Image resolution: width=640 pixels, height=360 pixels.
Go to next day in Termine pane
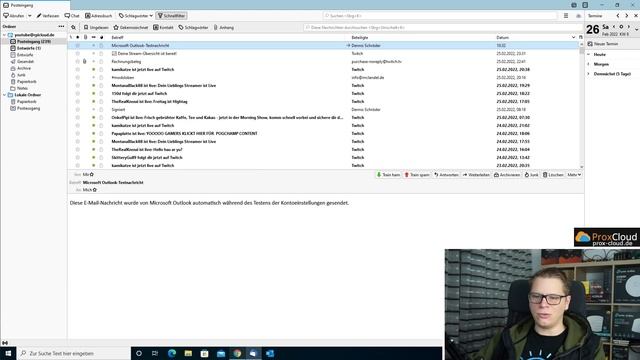[x=629, y=27]
